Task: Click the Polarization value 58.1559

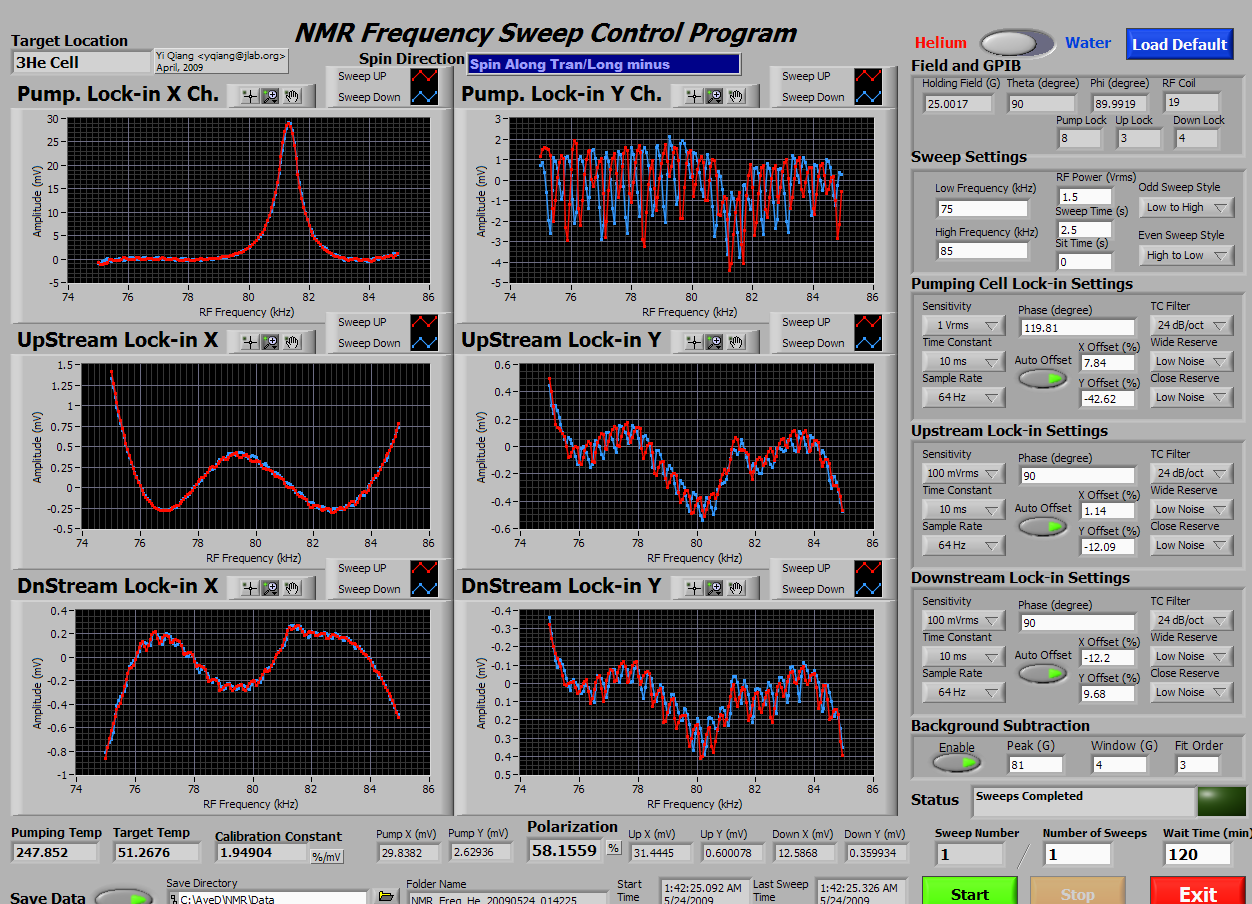Action: click(x=567, y=849)
